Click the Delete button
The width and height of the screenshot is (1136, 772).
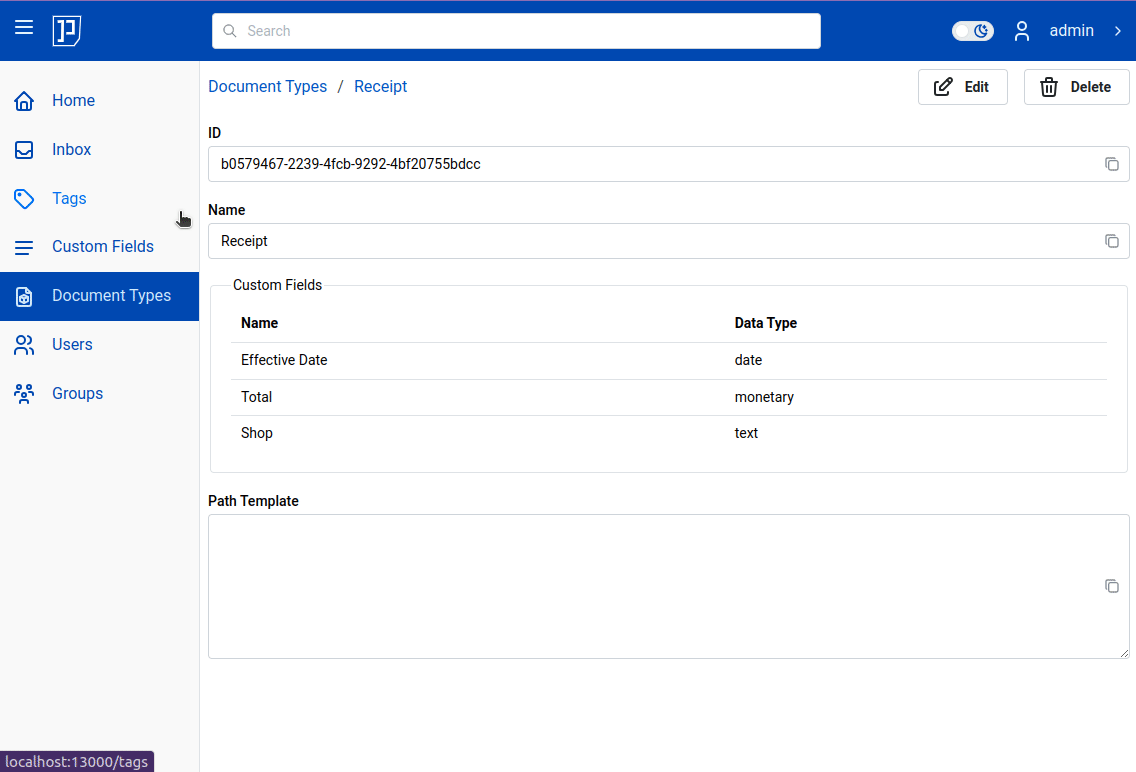[x=1076, y=87]
